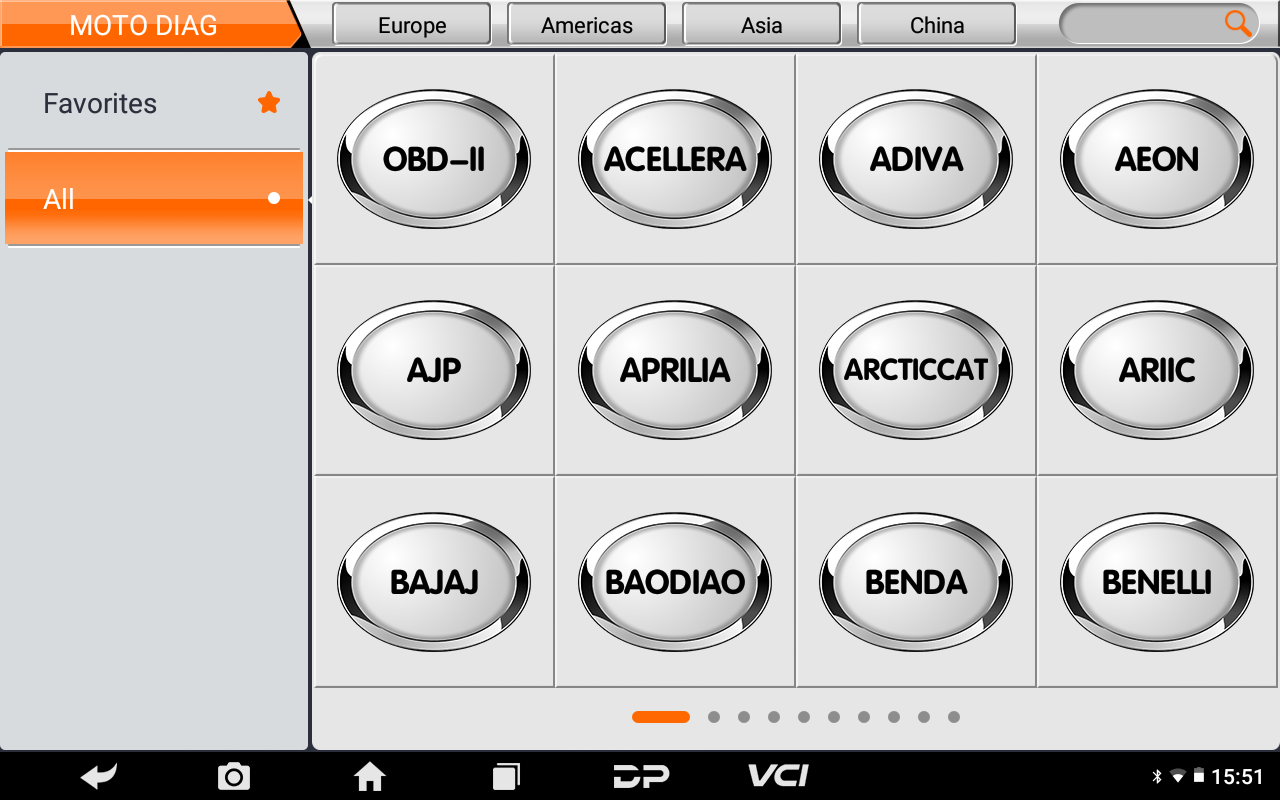Select the ARCTICCAT brand button

coord(916,370)
